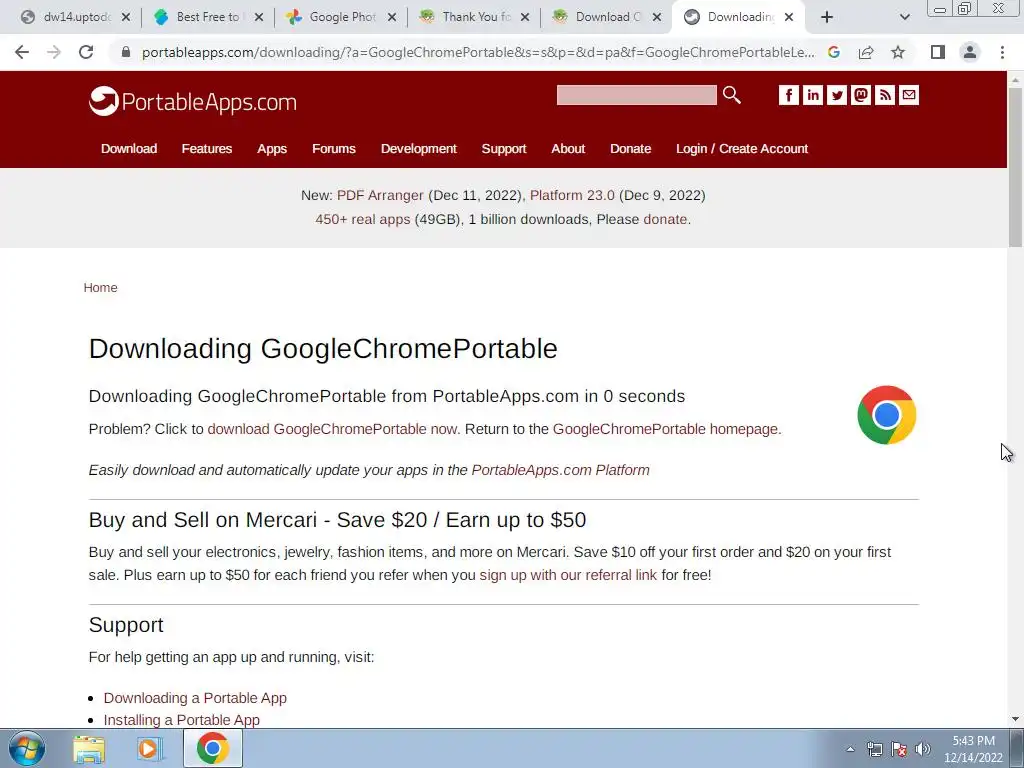
Task: Open the Donate nav item
Action: click(630, 148)
